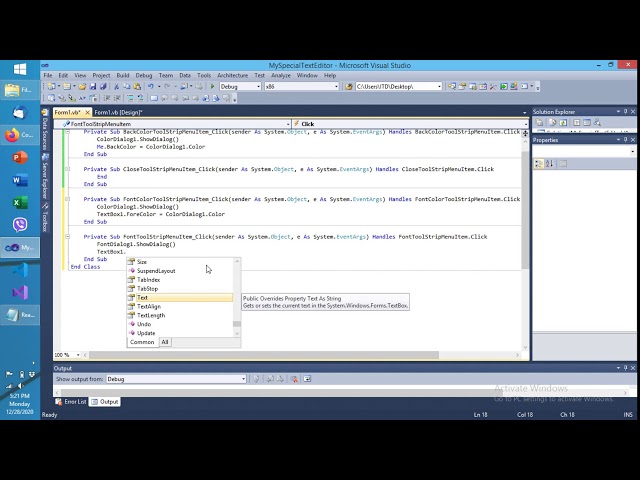Open the Debug menu
Viewport: 640px width, 480px height.
tap(144, 76)
